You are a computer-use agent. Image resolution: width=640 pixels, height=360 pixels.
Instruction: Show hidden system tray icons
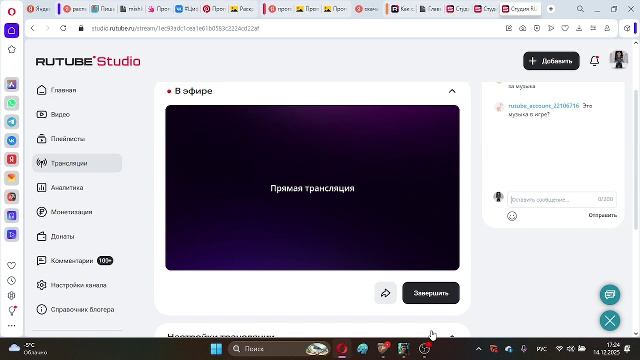(x=478, y=349)
